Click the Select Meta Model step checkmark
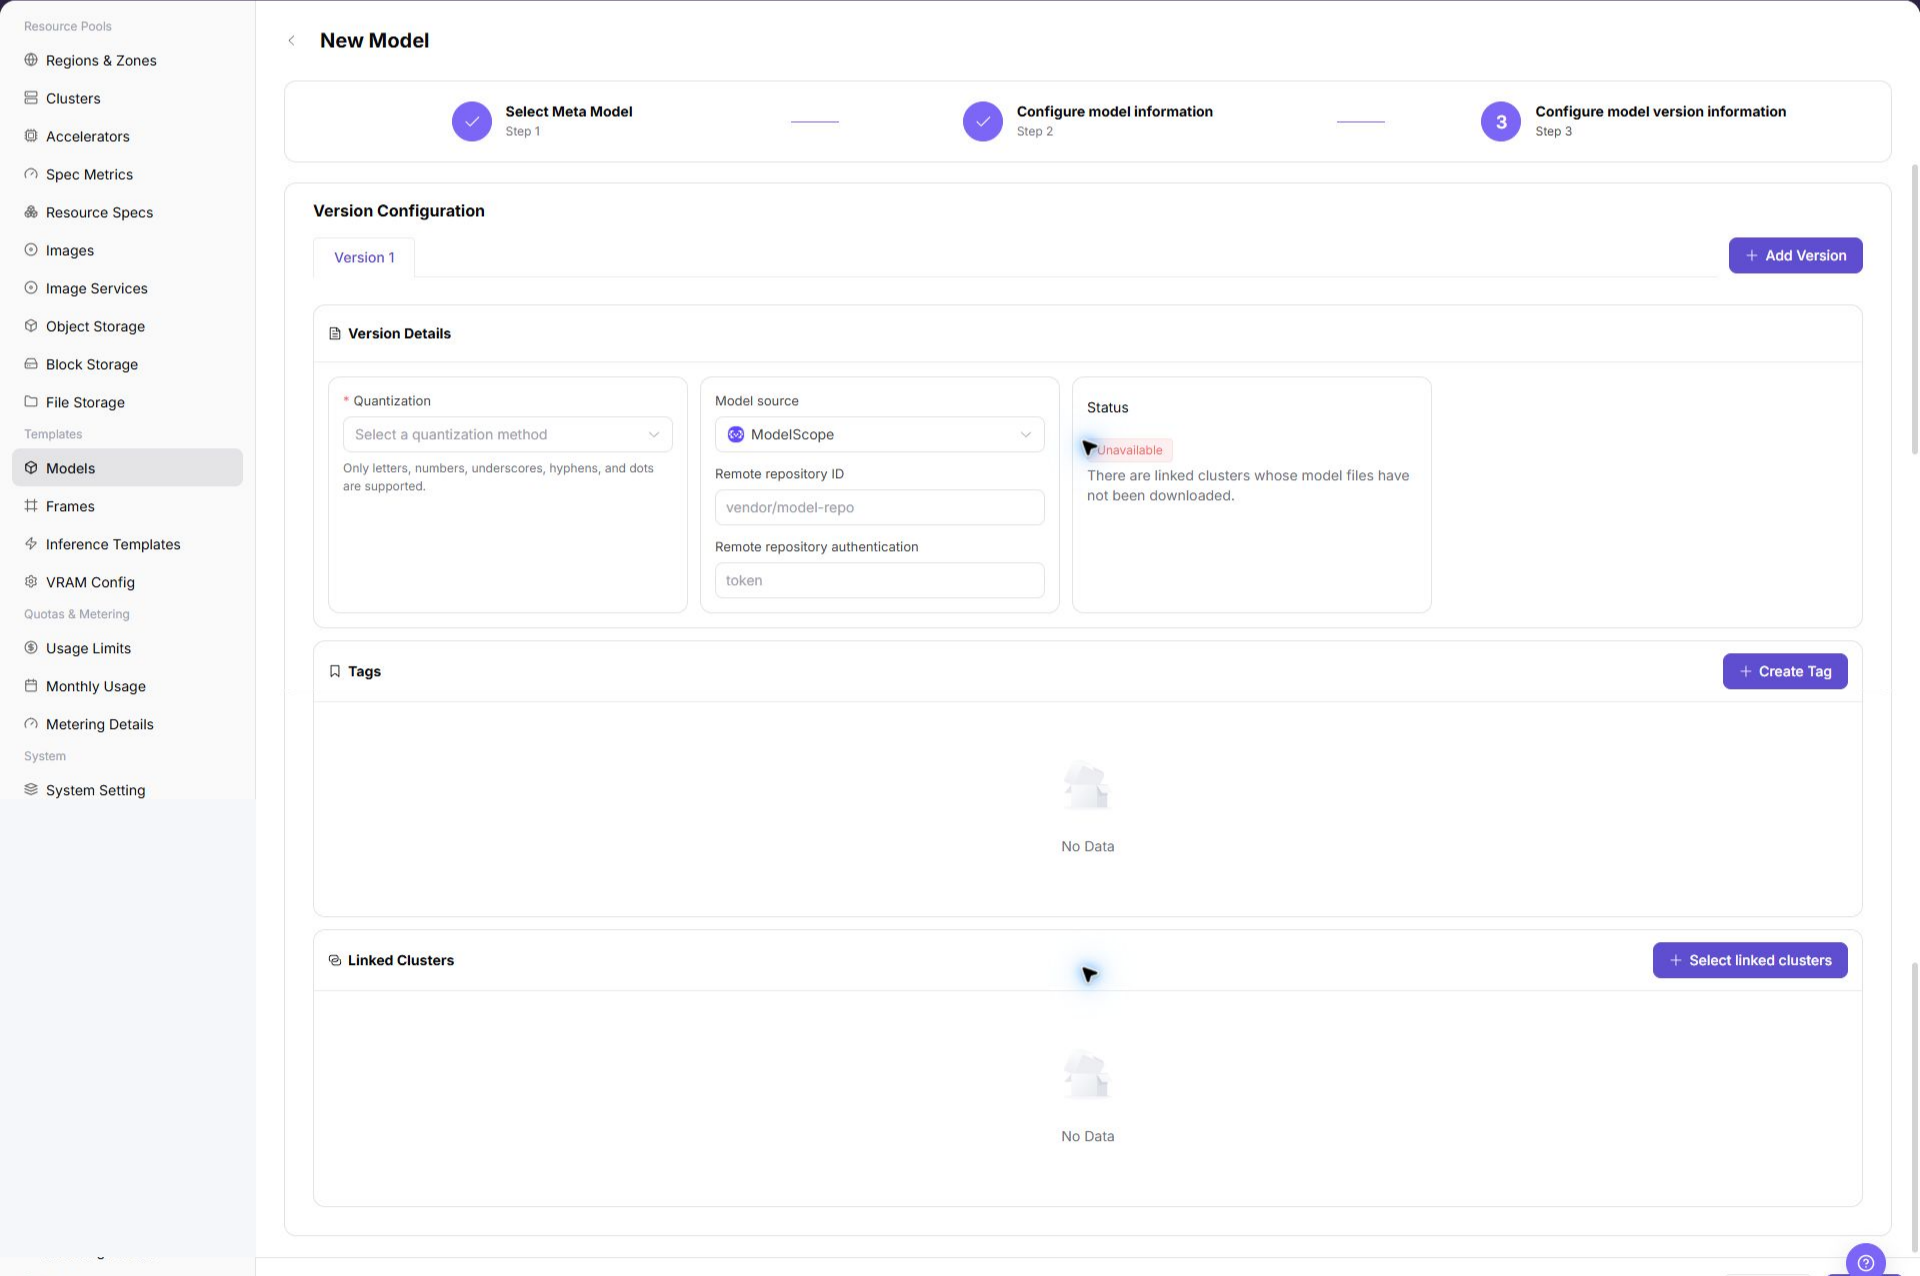This screenshot has width=1920, height=1276. 472,121
